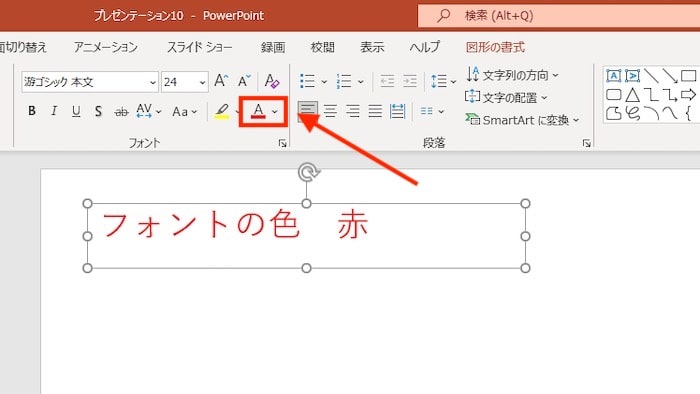Screen dimensions: 700x394
Task: Select vertical text box shape
Action: (x=633, y=76)
